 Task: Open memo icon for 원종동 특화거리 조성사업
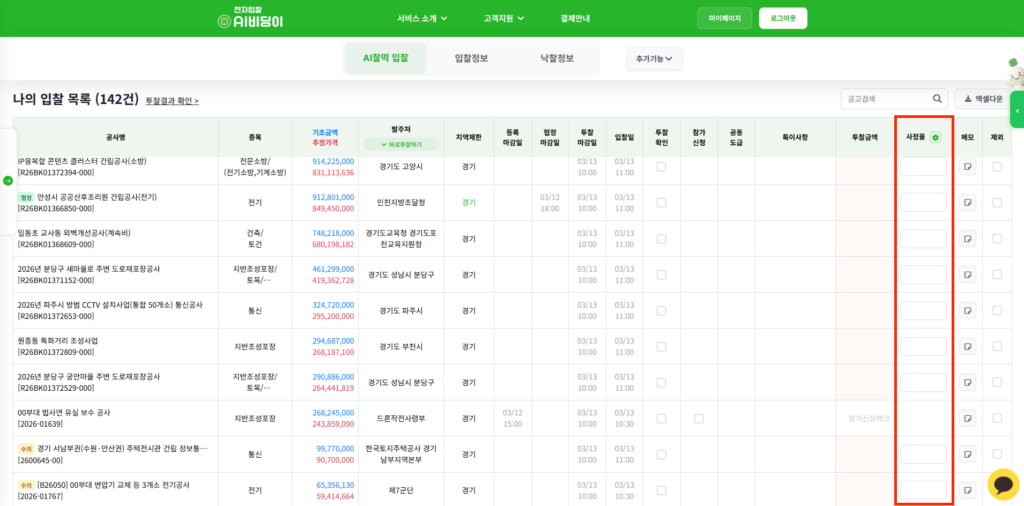point(967,347)
